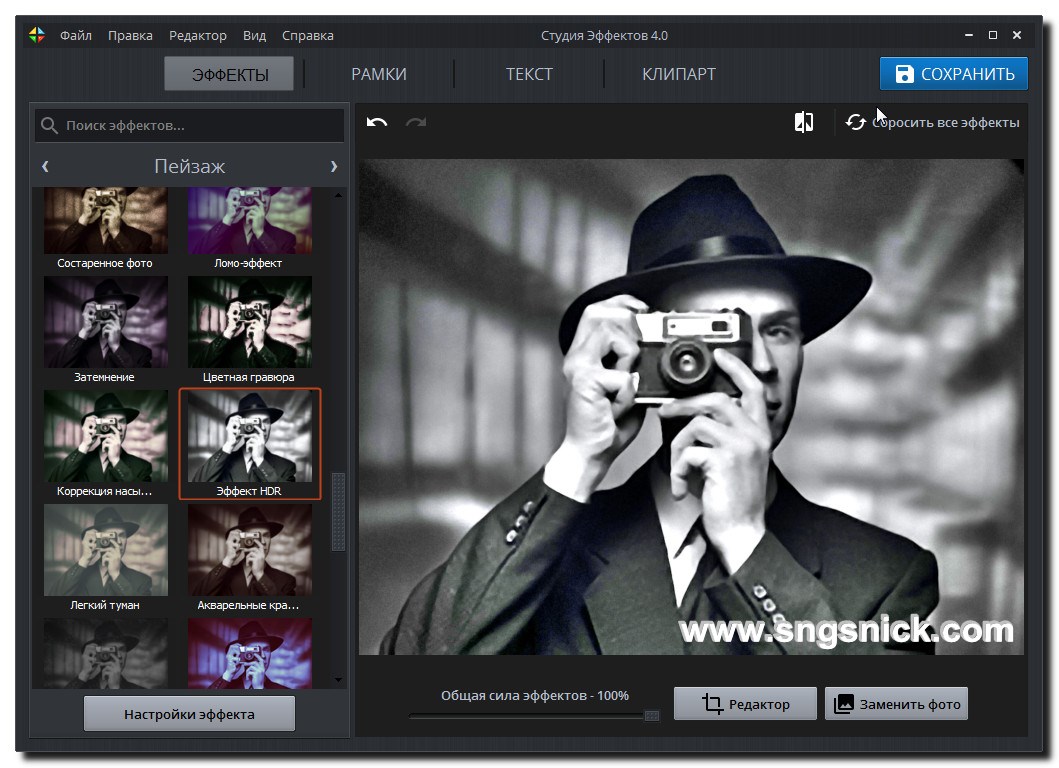Switch to the ЭФФЕКТЫ tab
Image resolution: width=1059 pixels, height=768 pixels.
tap(230, 74)
